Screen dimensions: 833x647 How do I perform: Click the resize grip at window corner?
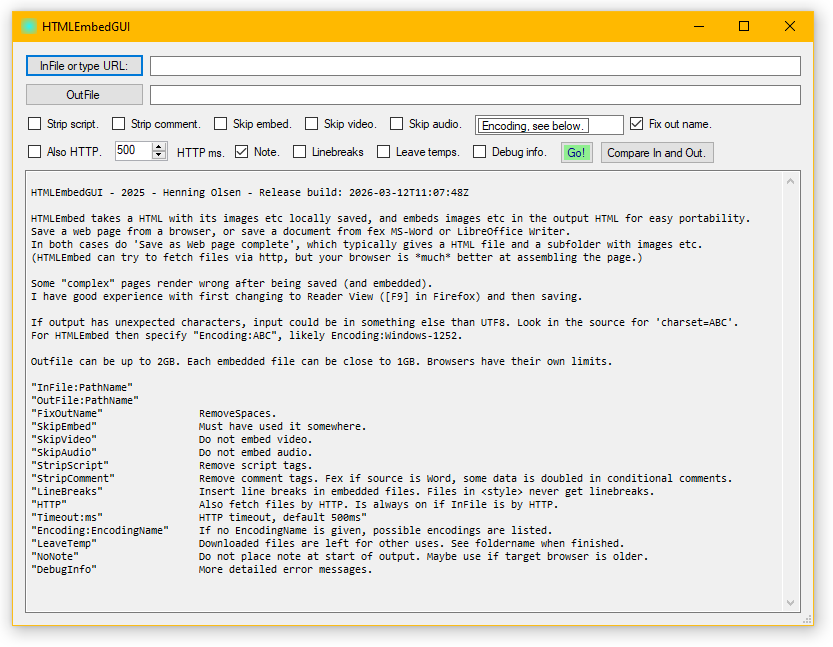[807, 619]
